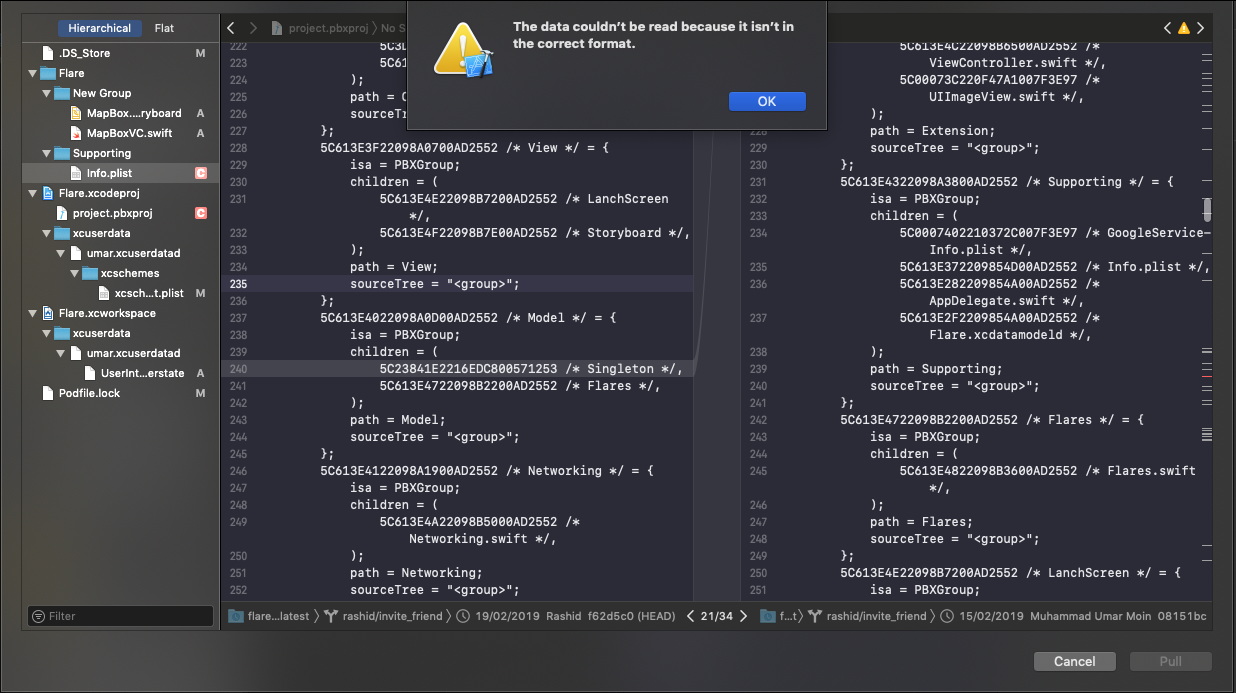
Task: Switch to Hierarchical file view
Action: (99, 28)
